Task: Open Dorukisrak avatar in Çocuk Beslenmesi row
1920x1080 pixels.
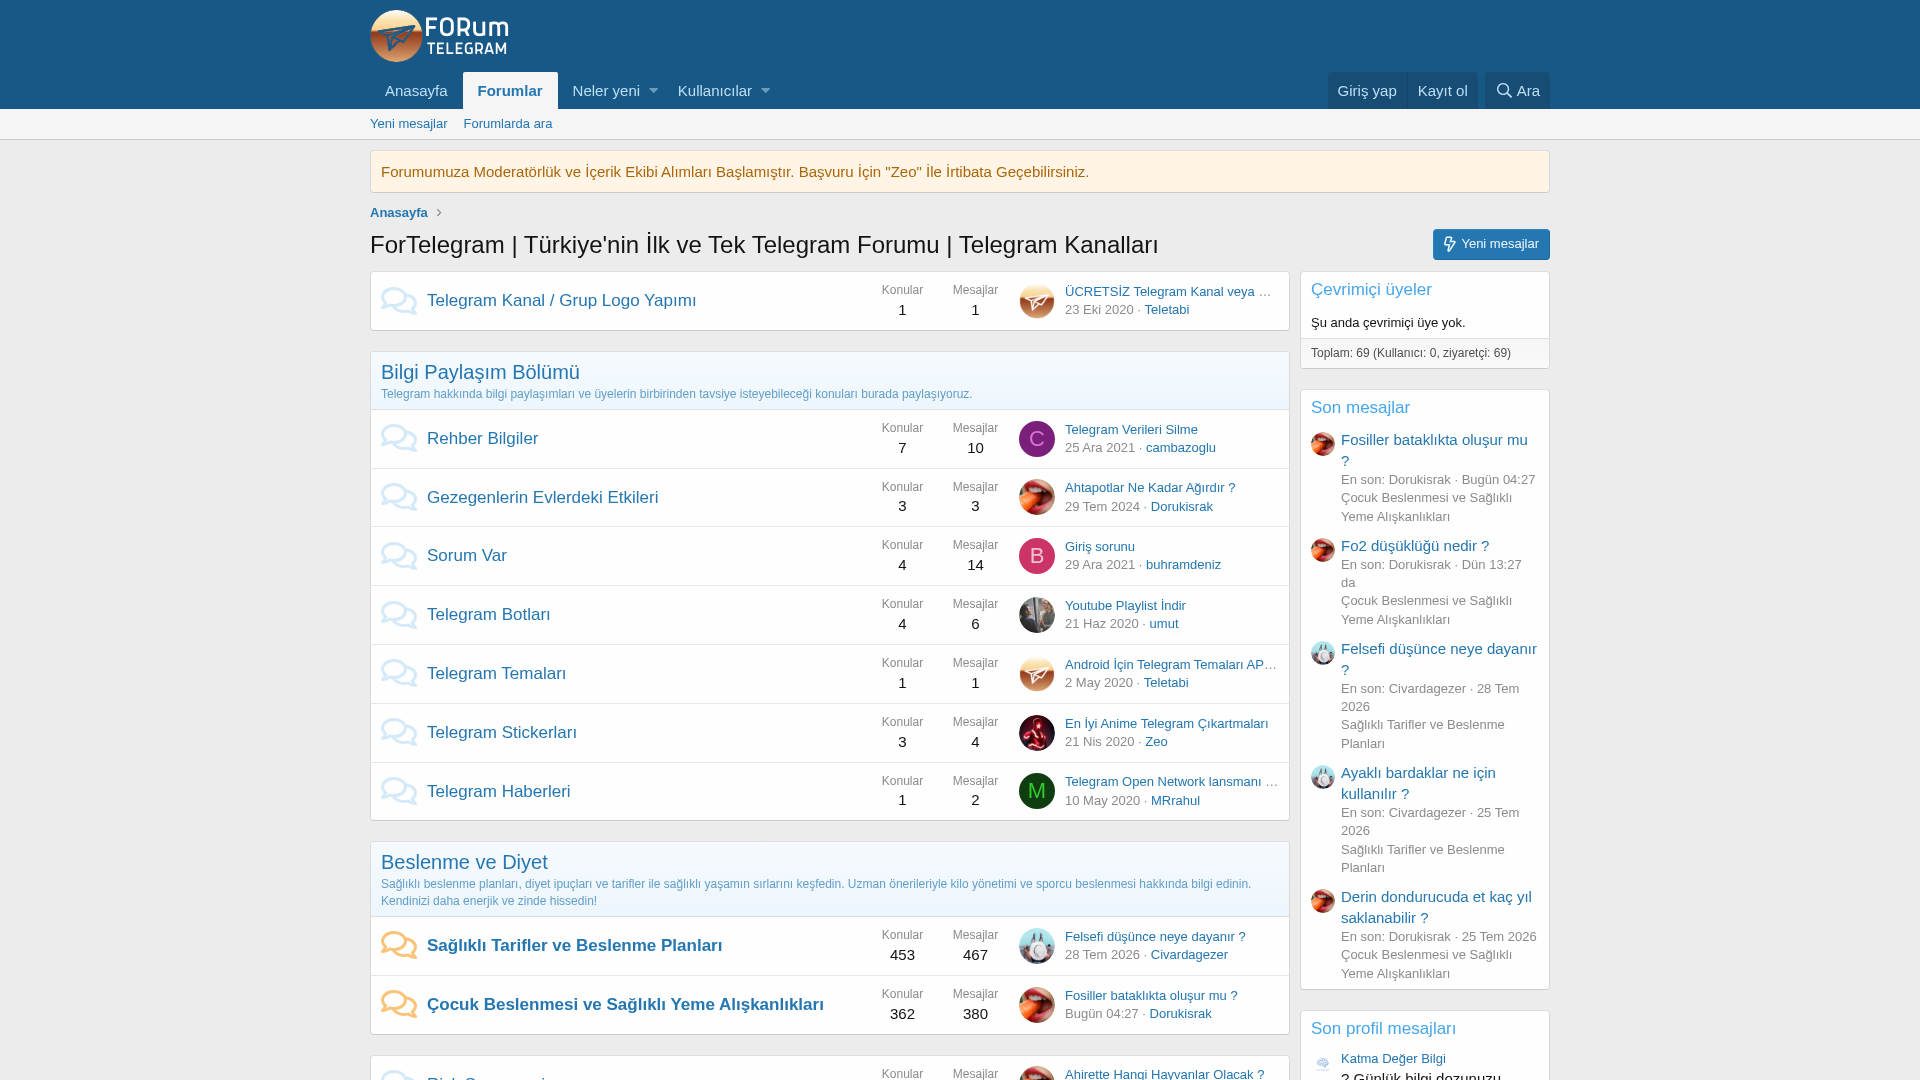Action: (1037, 1005)
